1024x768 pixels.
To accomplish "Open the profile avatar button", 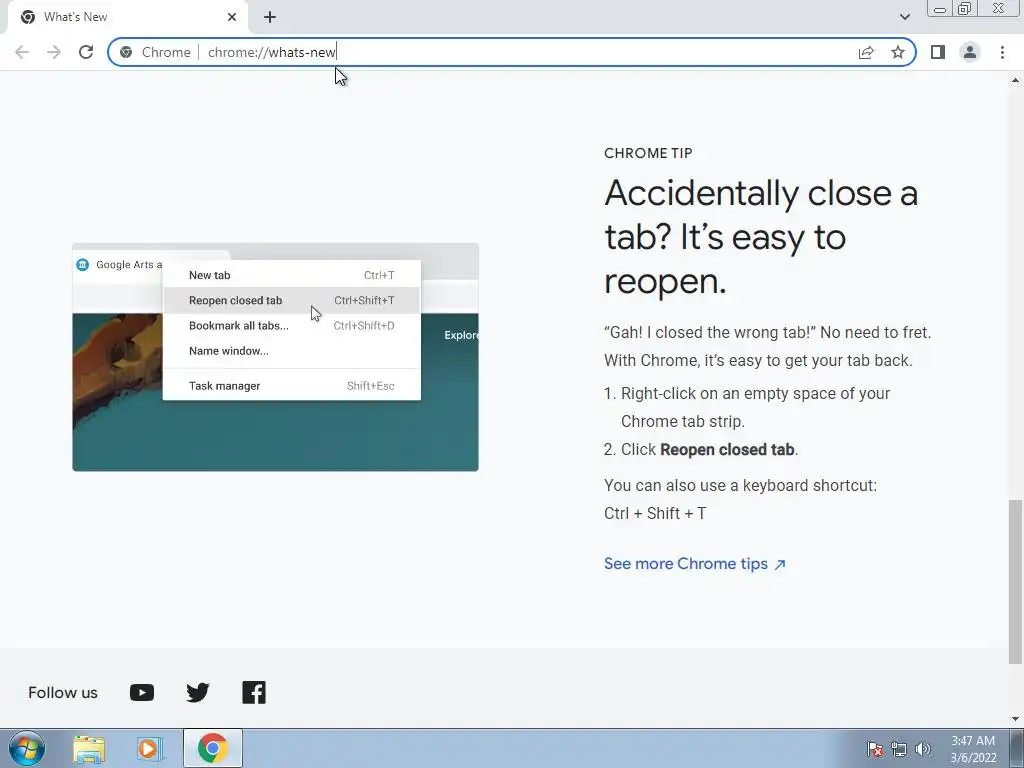I will [x=970, y=52].
